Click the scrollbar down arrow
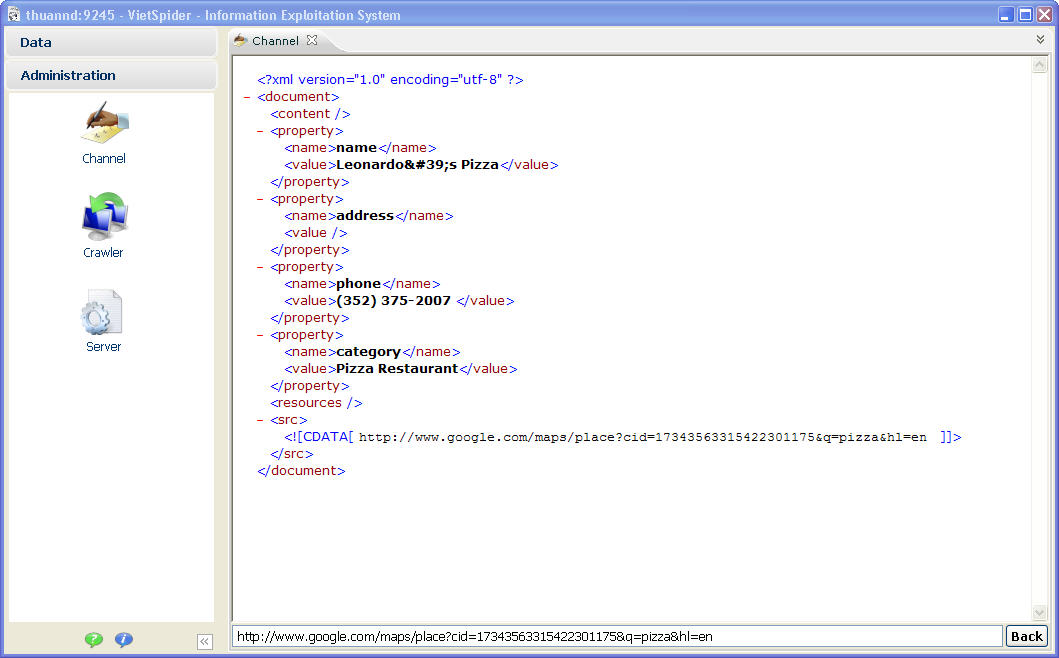The height and width of the screenshot is (658, 1059). (1039, 613)
